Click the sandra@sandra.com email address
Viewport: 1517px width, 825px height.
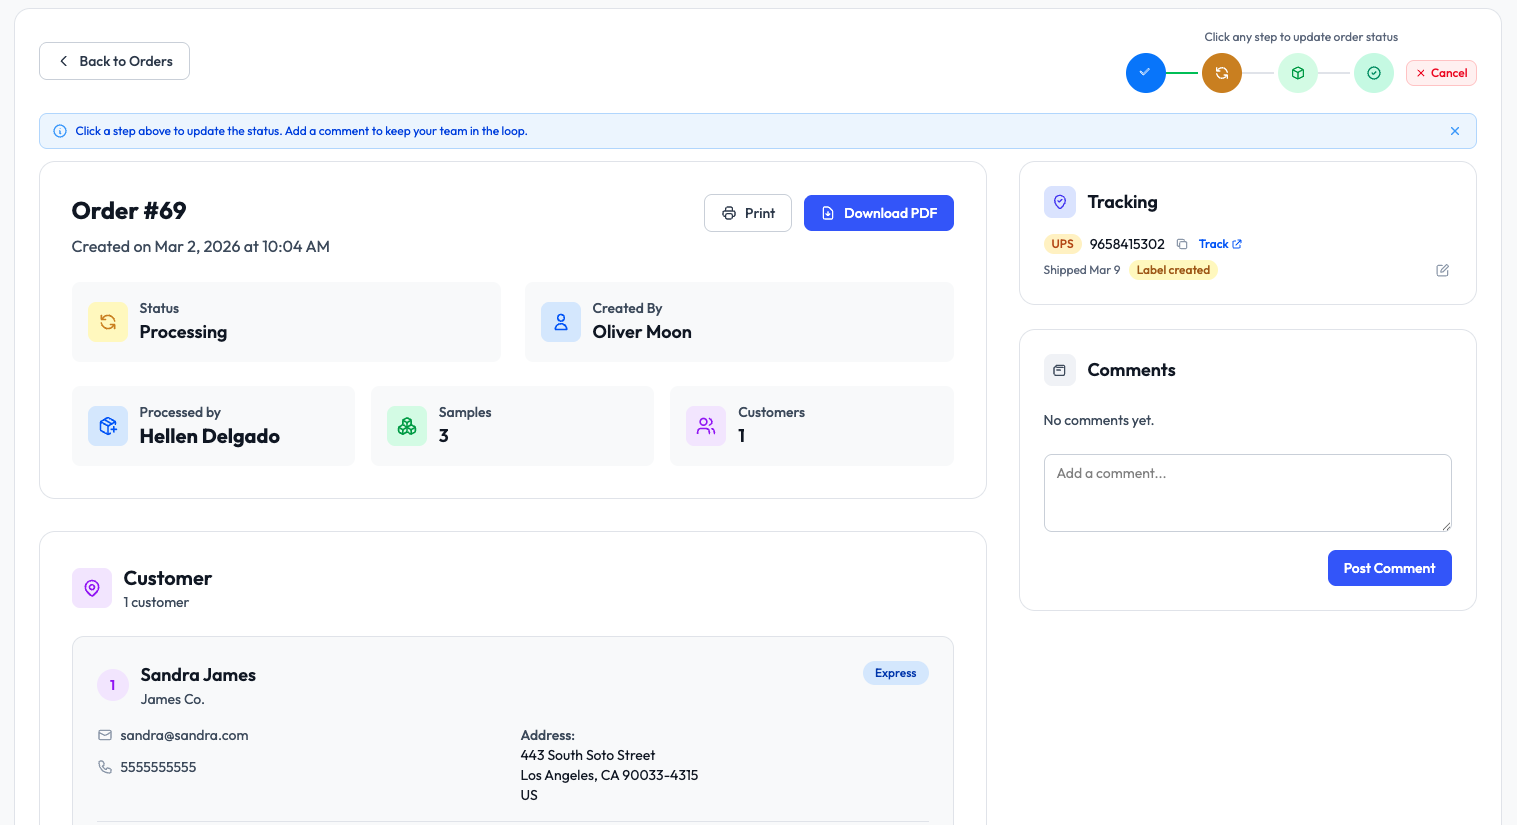[184, 735]
